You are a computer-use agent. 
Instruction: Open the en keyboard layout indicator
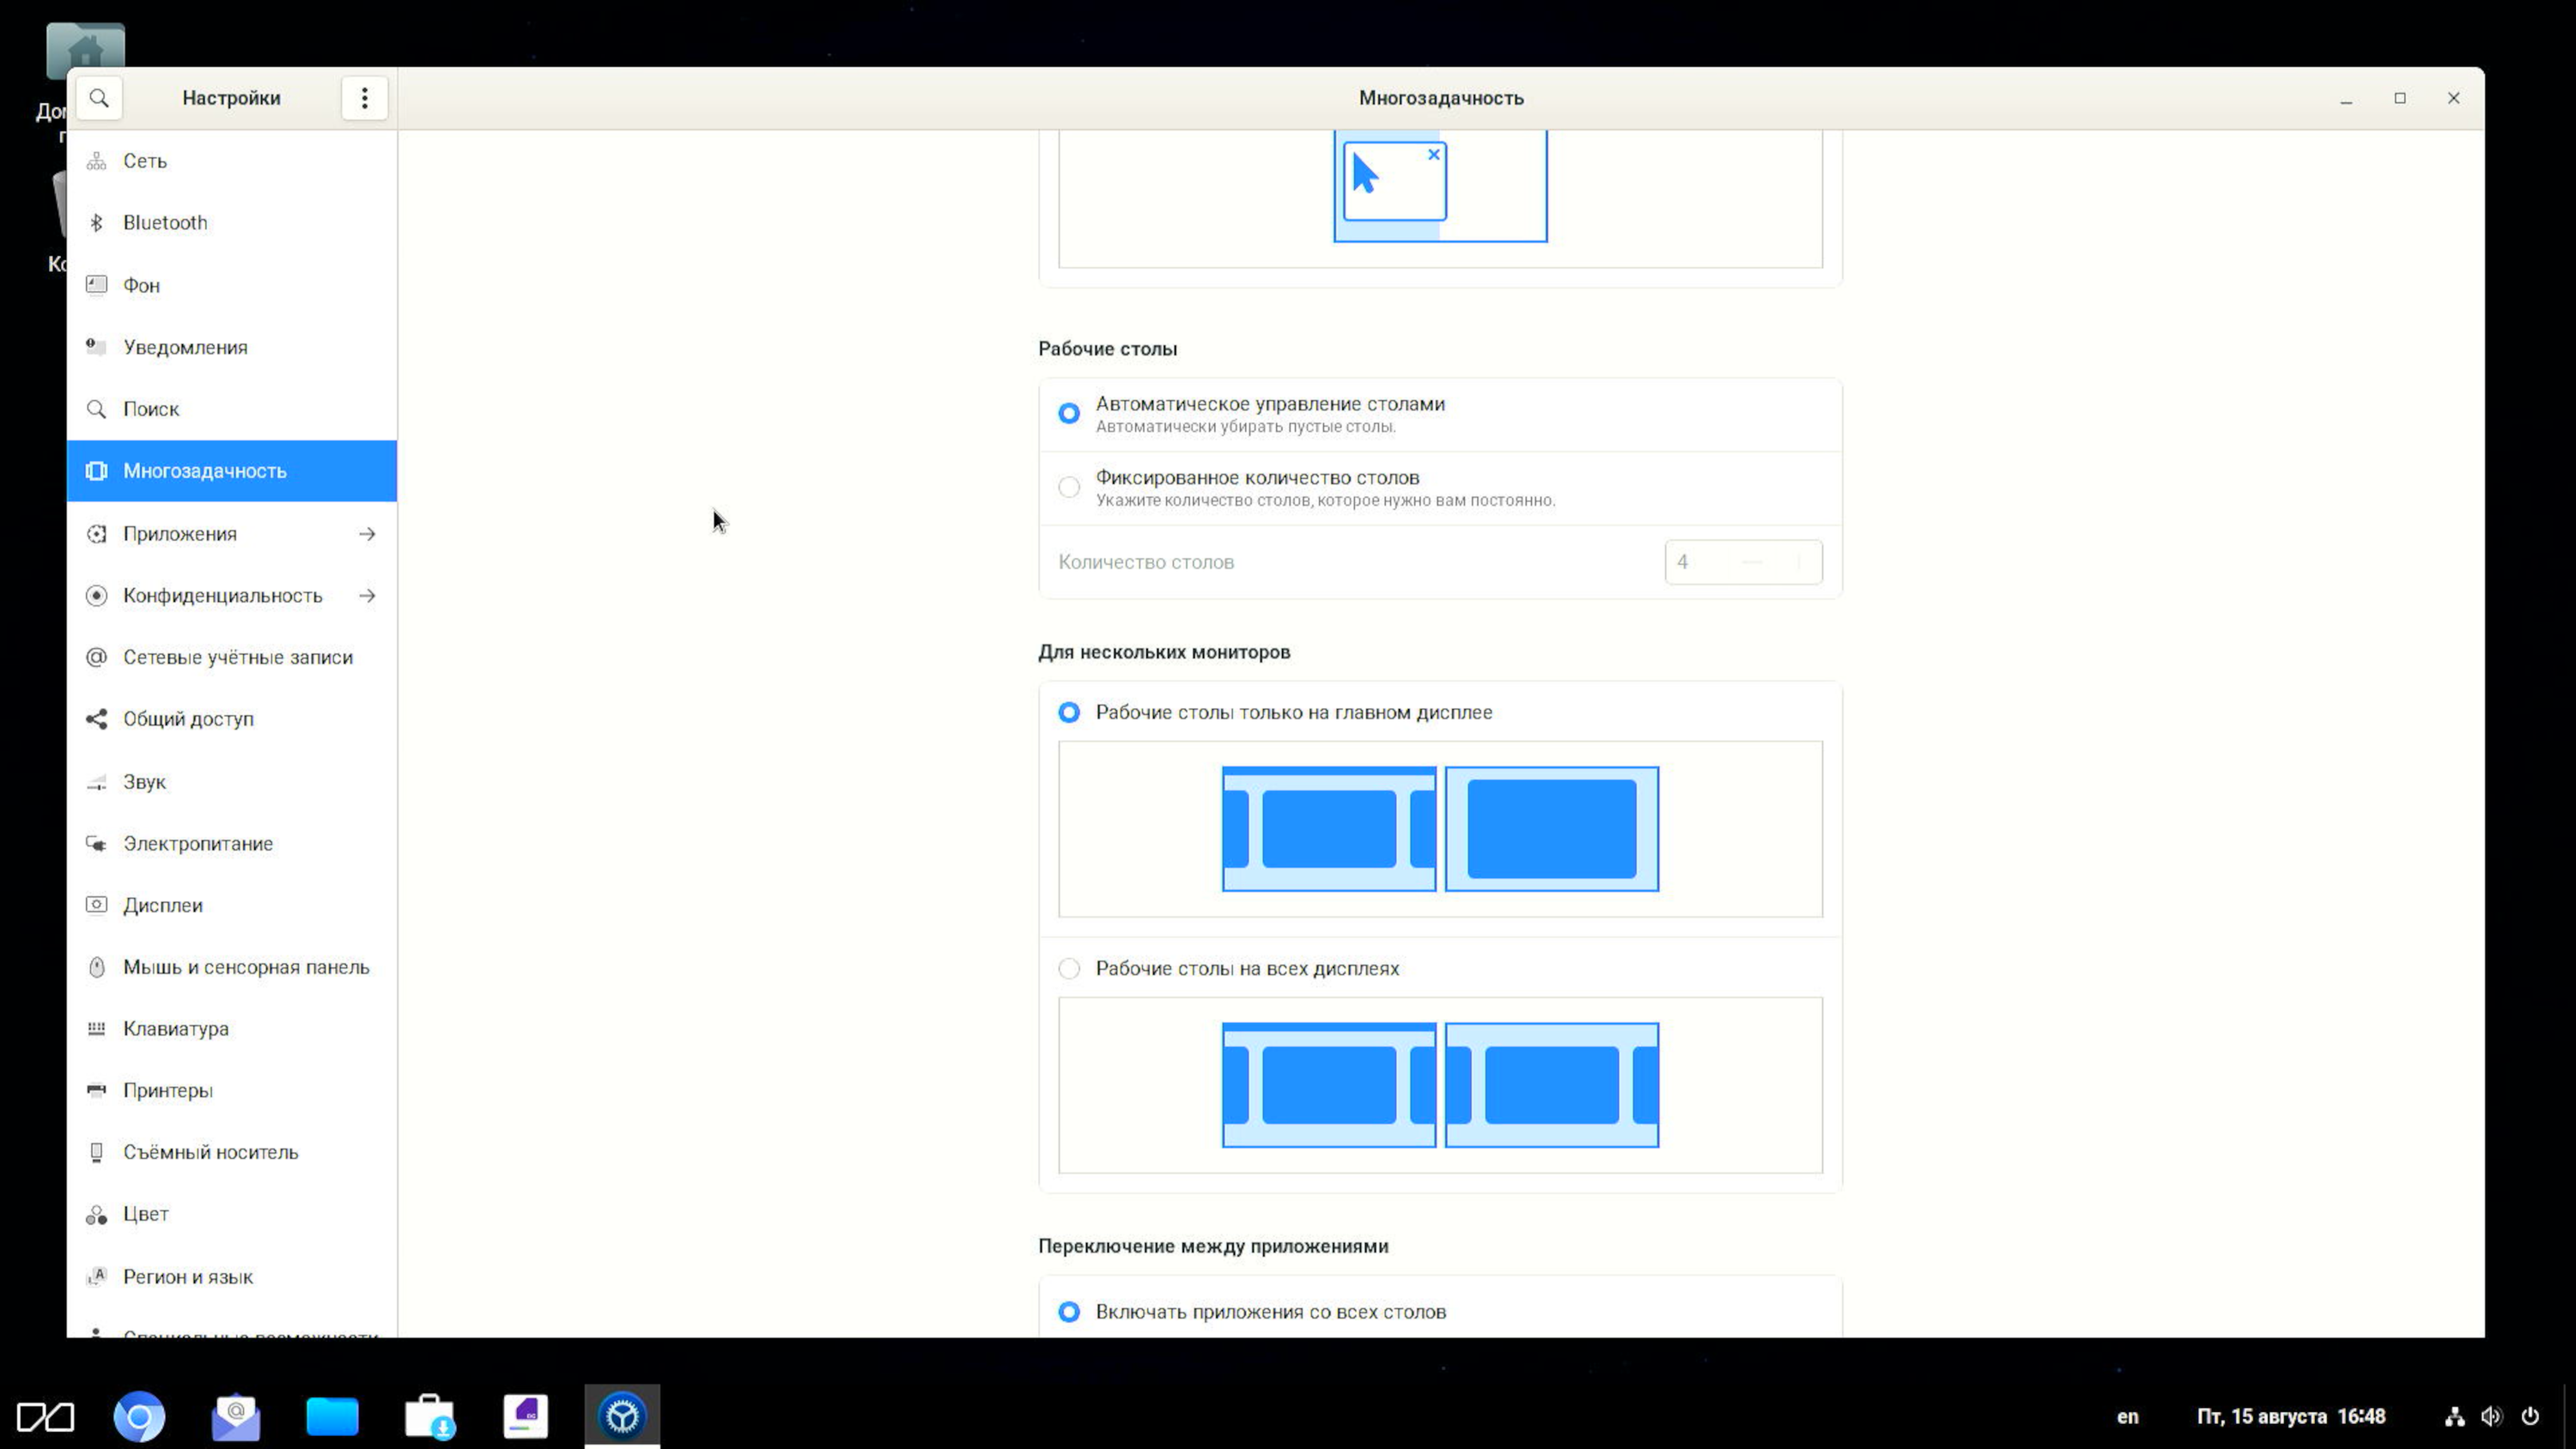pyautogui.click(x=2127, y=1416)
